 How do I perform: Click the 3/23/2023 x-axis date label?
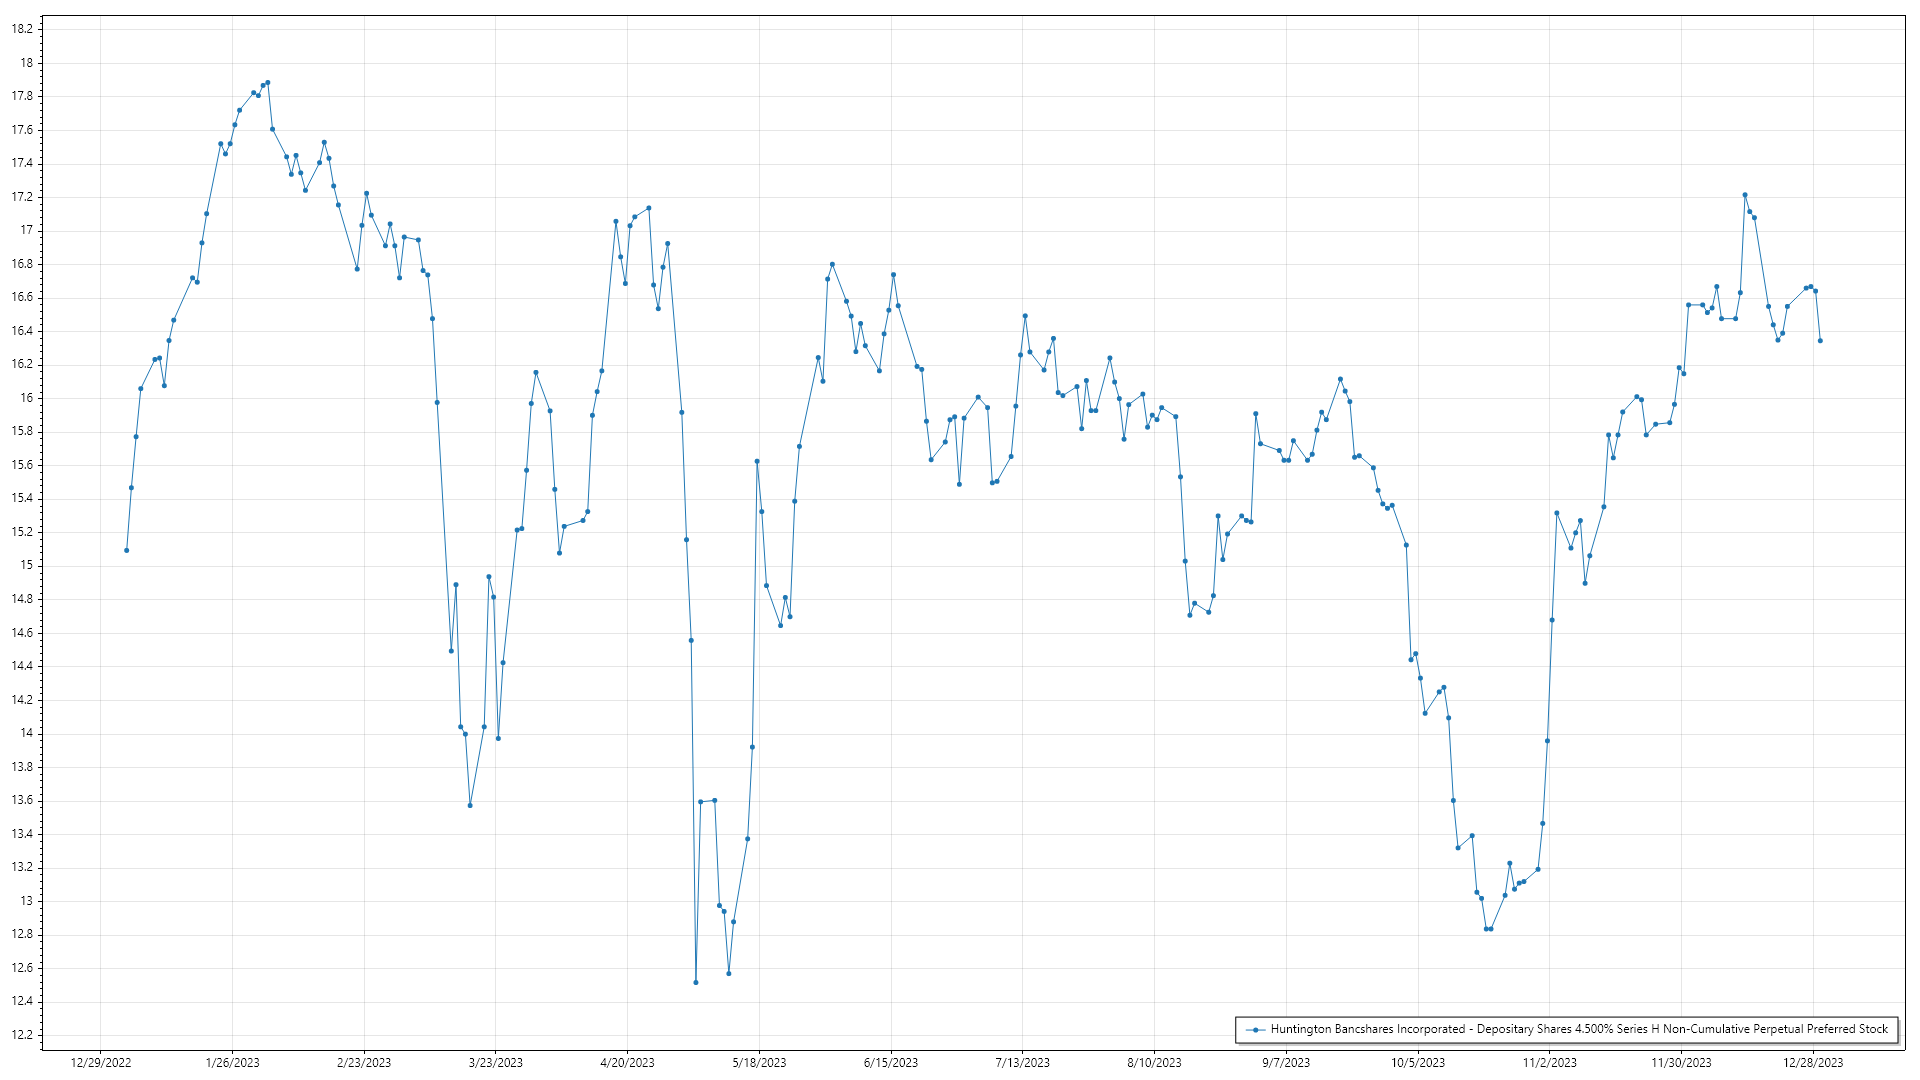pos(496,1063)
